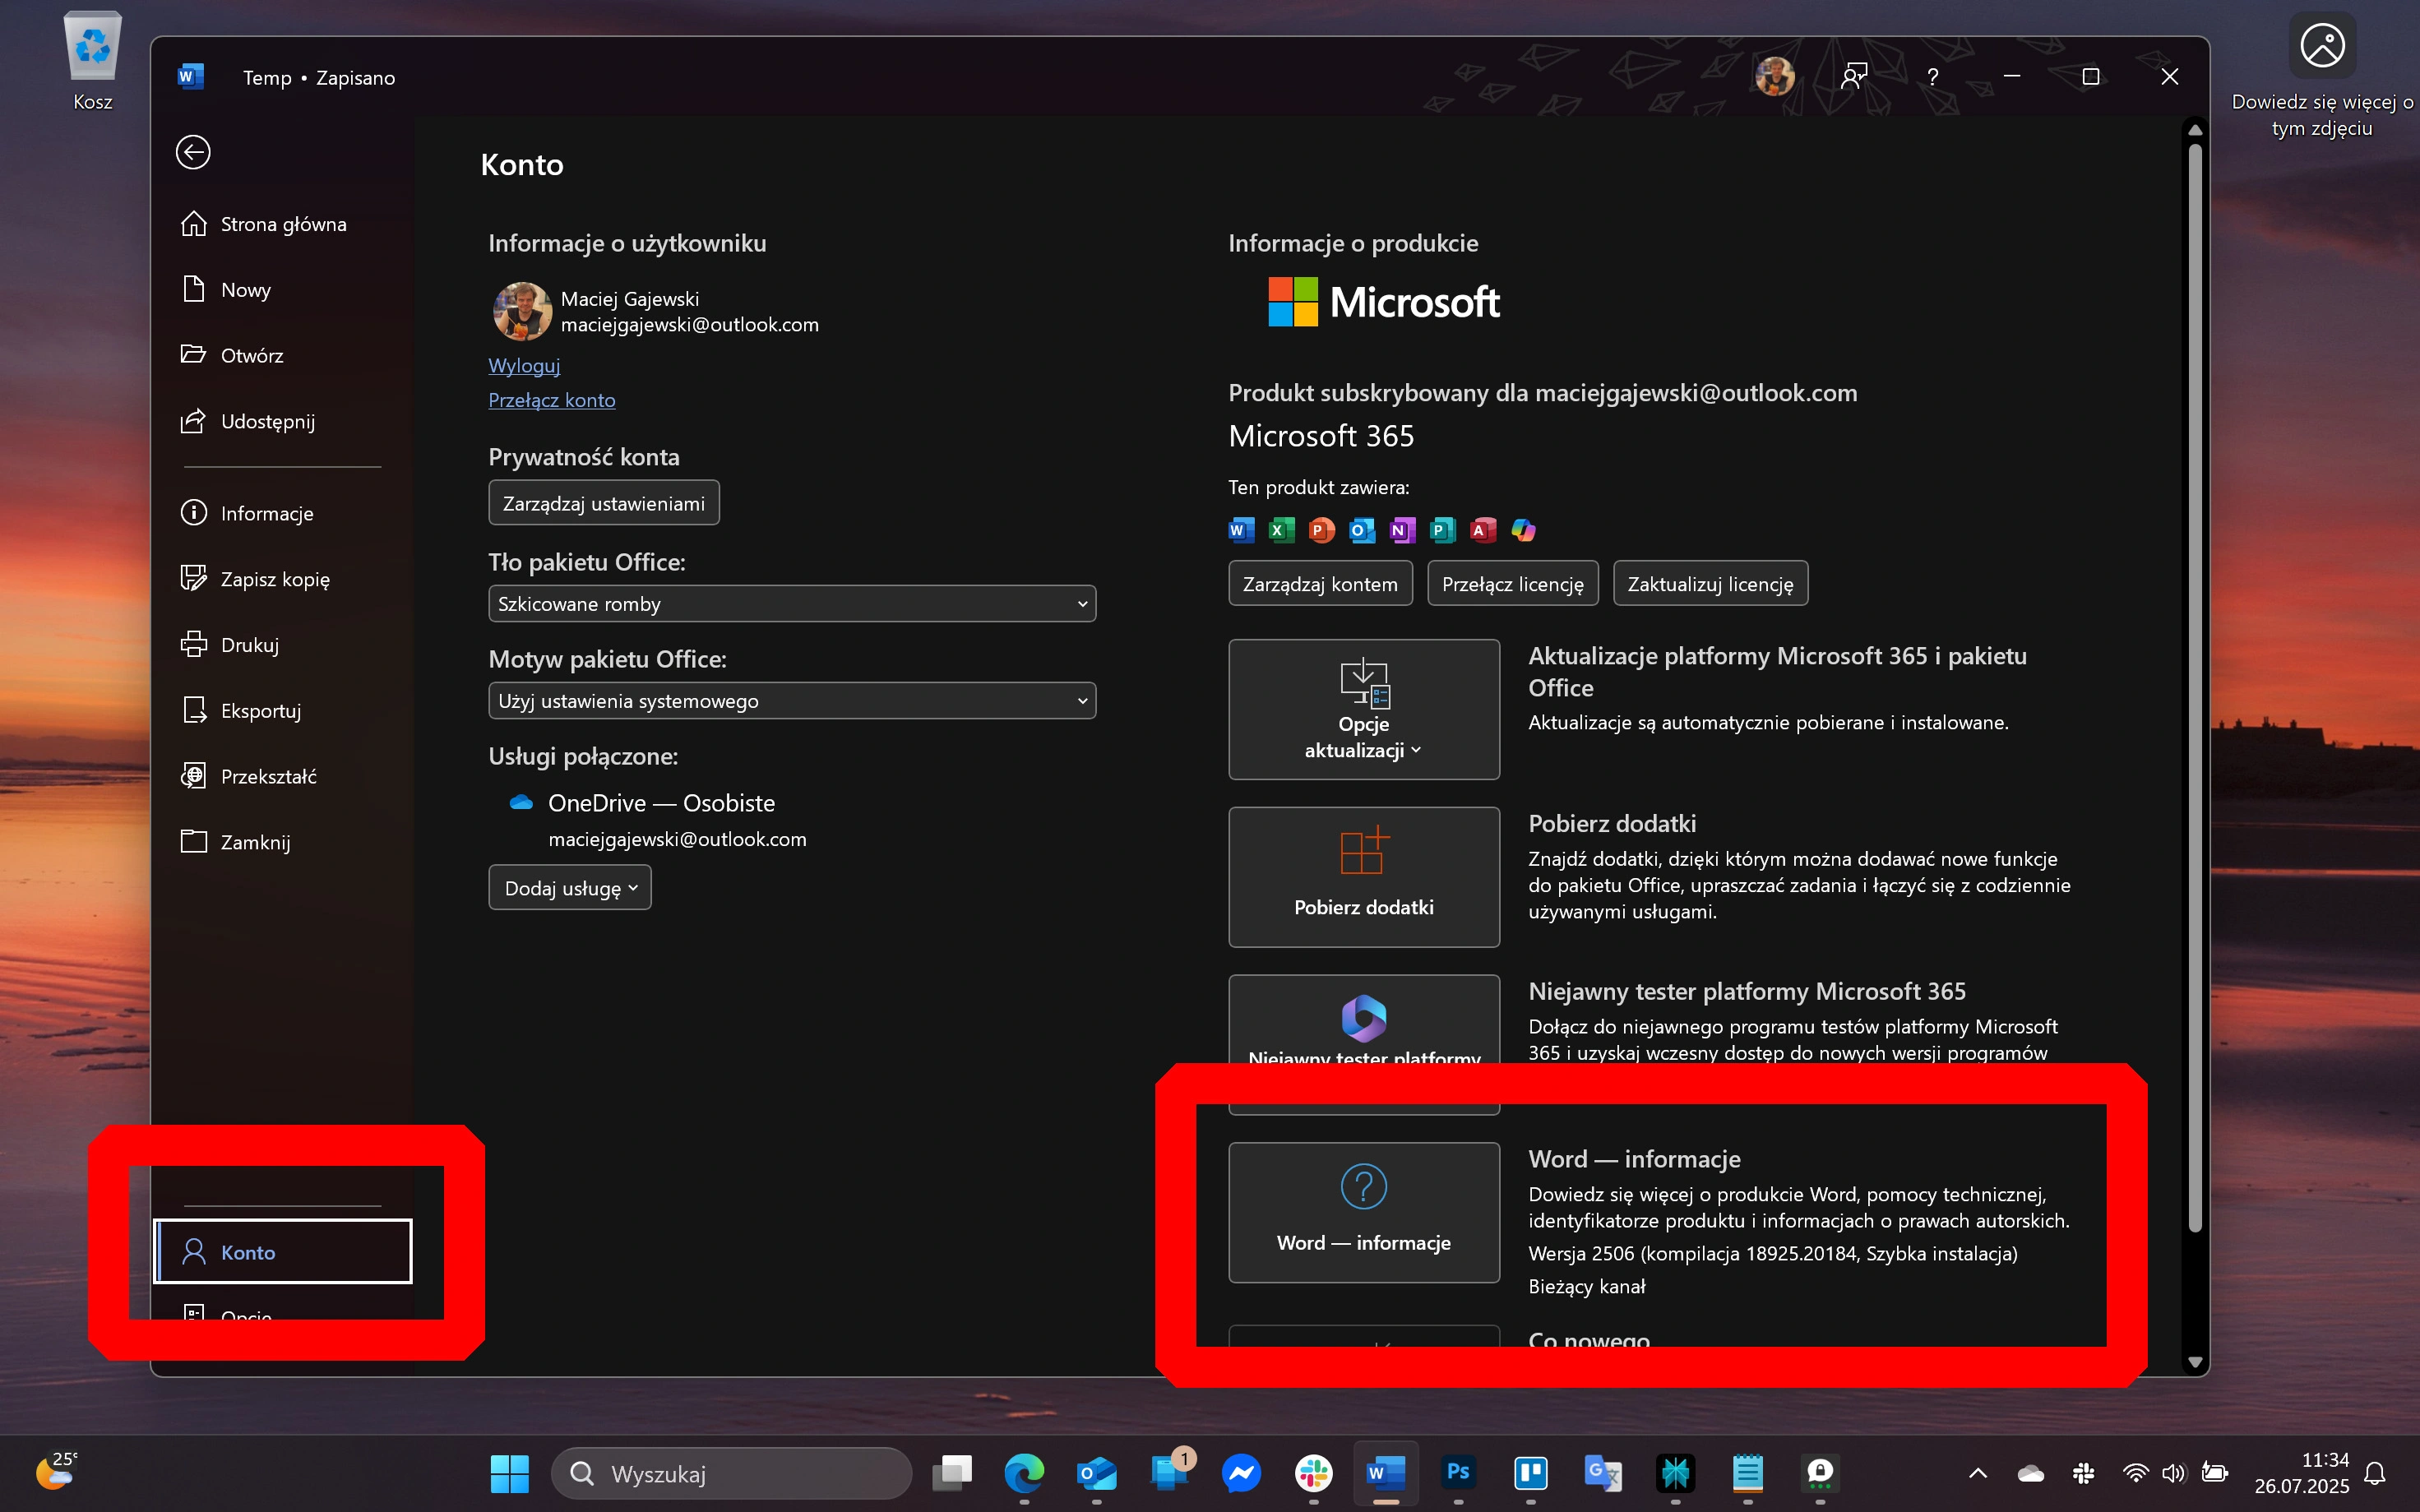Click the user profile picture in Informacje o użytkowniku

pyautogui.click(x=522, y=311)
